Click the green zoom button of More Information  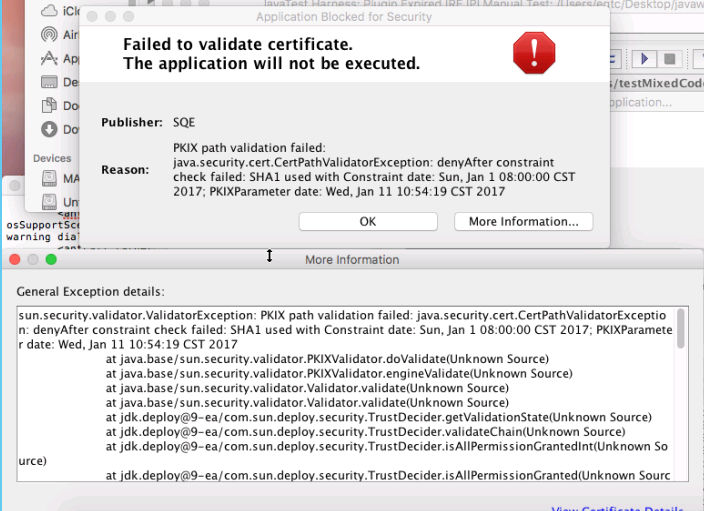(51, 260)
